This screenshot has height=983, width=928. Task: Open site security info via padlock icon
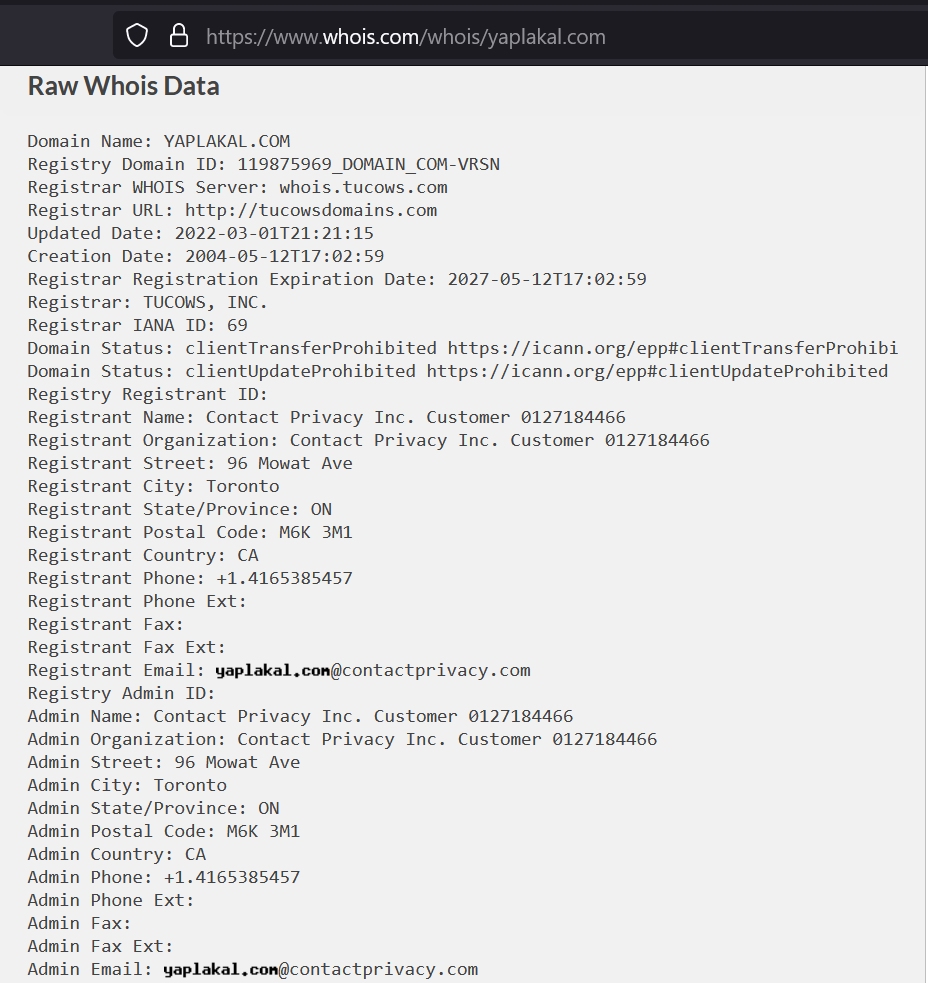[x=179, y=36]
